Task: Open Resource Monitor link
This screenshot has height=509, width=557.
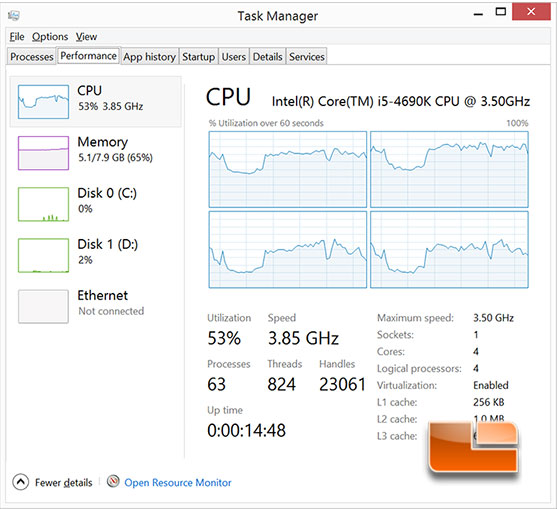Action: (x=178, y=482)
